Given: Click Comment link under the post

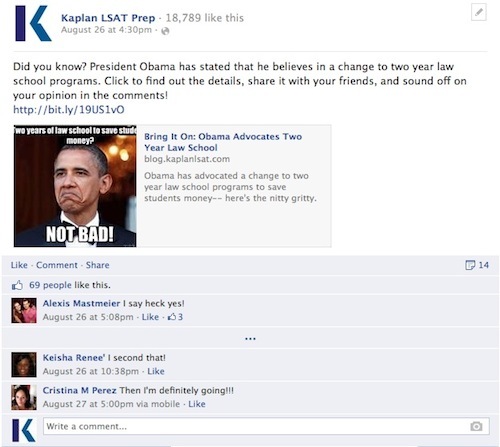Looking at the screenshot, I should [x=57, y=265].
